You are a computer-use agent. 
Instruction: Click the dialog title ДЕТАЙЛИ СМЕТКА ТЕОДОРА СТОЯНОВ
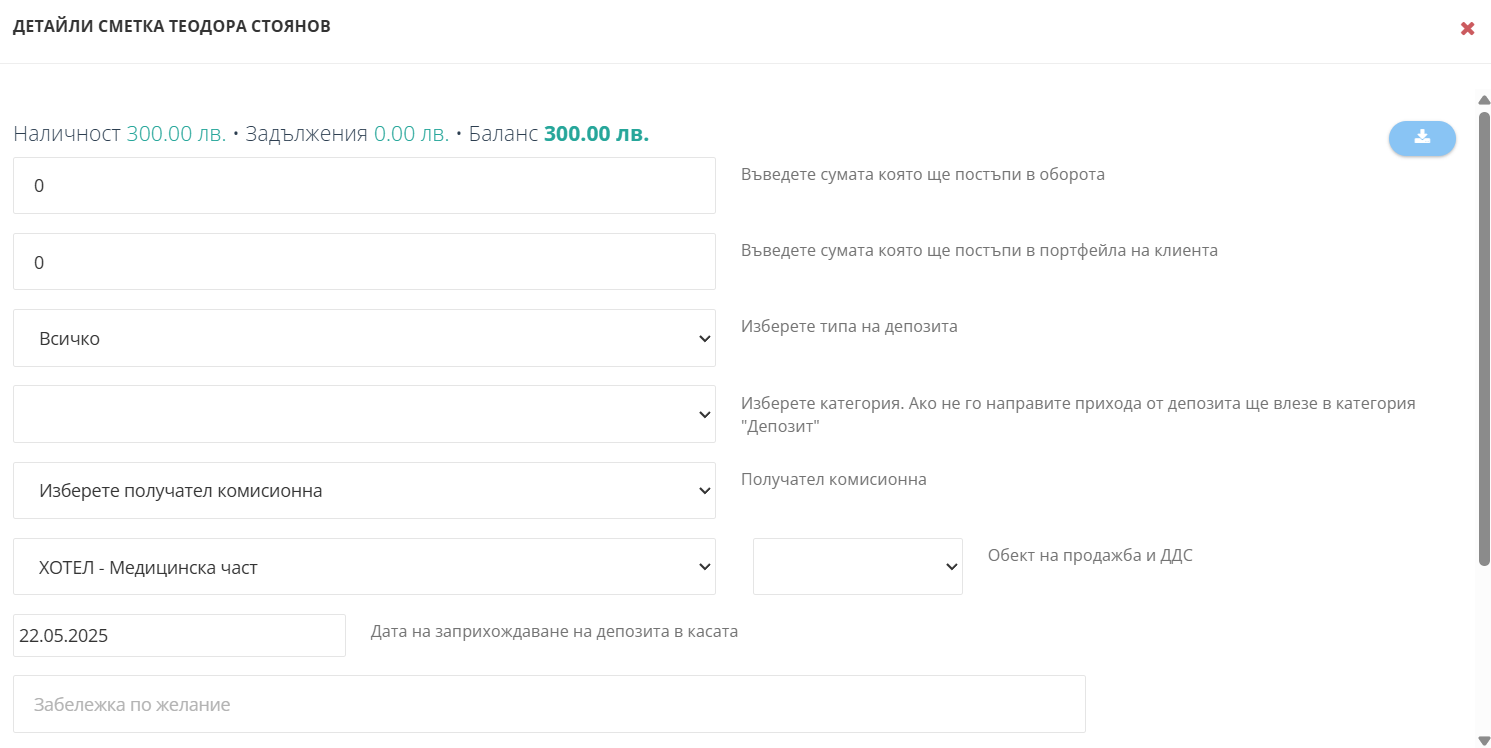[172, 27]
